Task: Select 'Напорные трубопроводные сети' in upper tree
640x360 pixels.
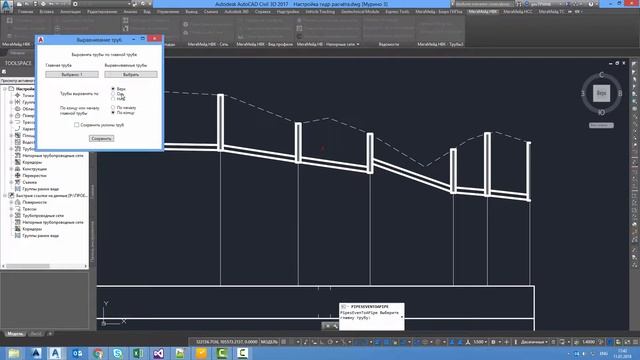Action: click(53, 156)
